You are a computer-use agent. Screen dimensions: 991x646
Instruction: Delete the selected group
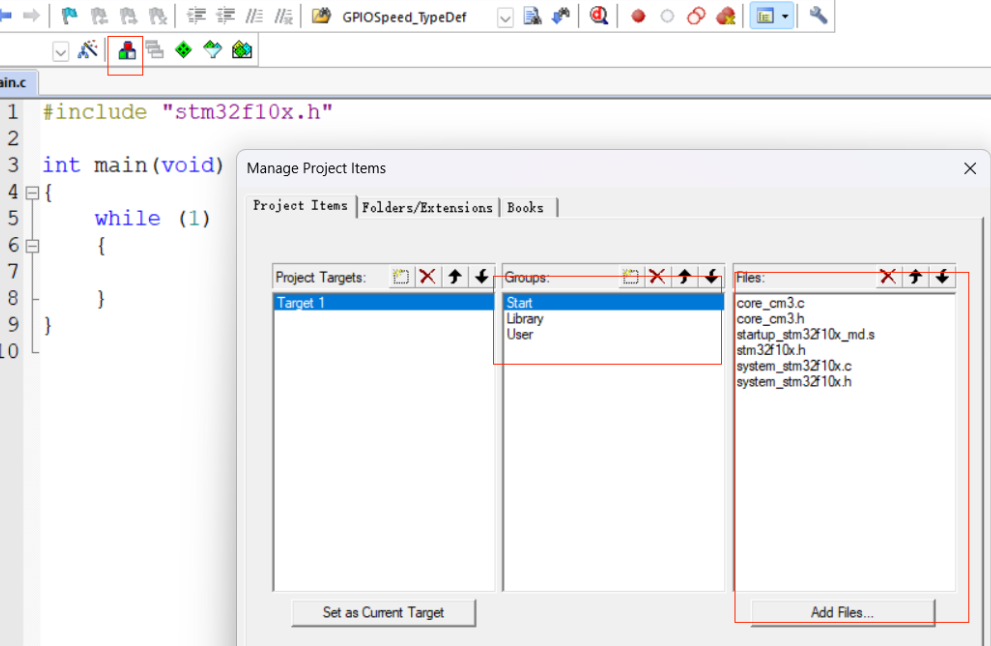coord(657,276)
